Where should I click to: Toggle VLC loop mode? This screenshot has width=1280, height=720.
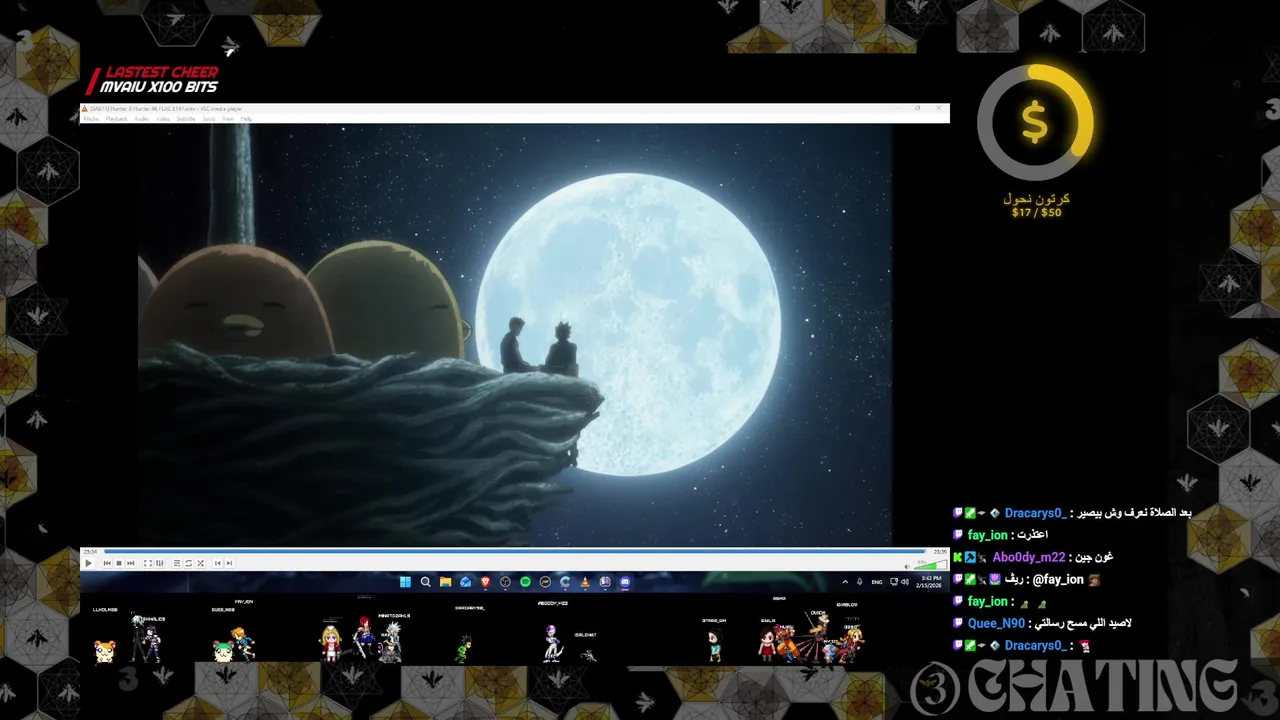189,563
